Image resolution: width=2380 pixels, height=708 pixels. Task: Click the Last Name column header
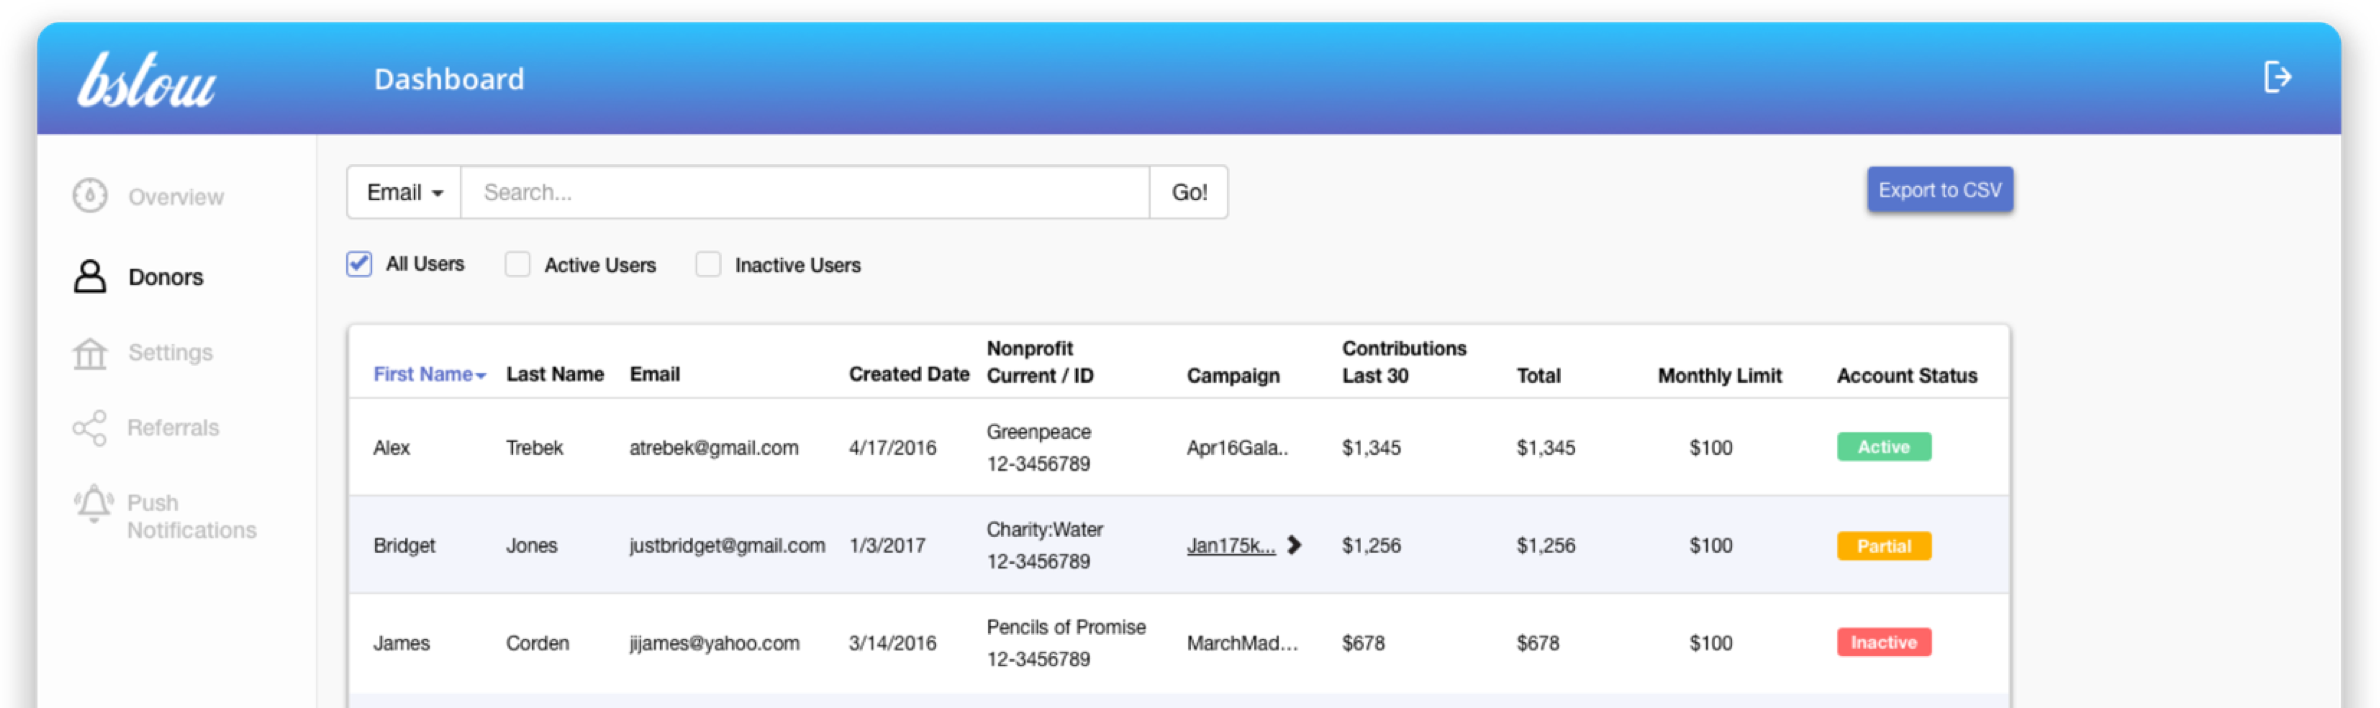point(555,374)
